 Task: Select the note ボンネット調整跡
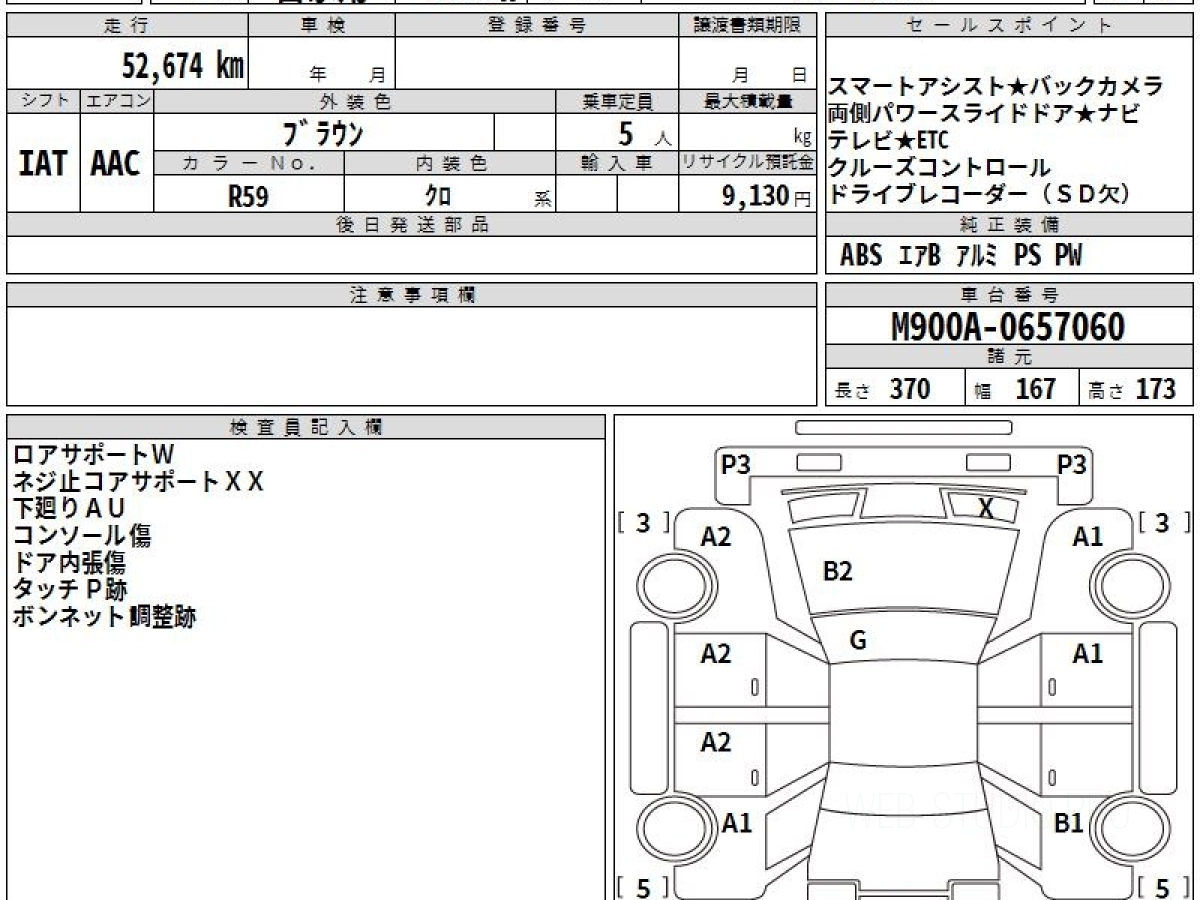pyautogui.click(x=104, y=617)
